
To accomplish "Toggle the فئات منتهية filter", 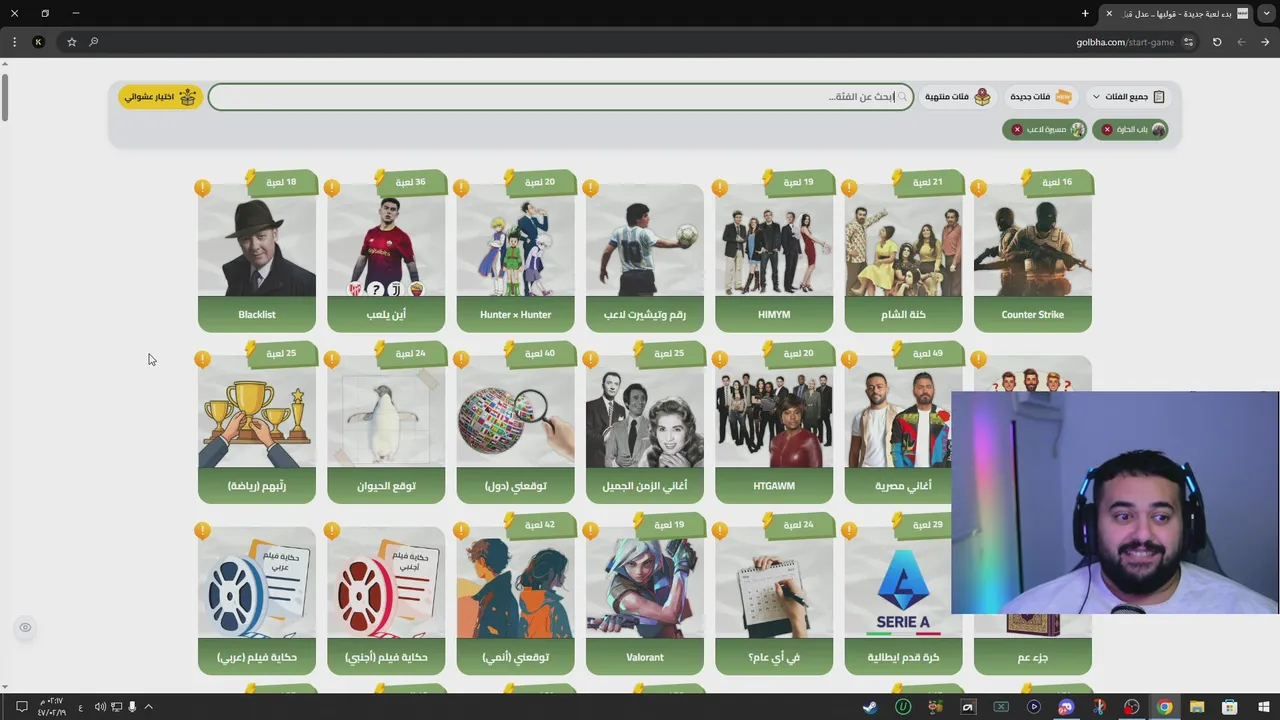I will tap(957, 97).
